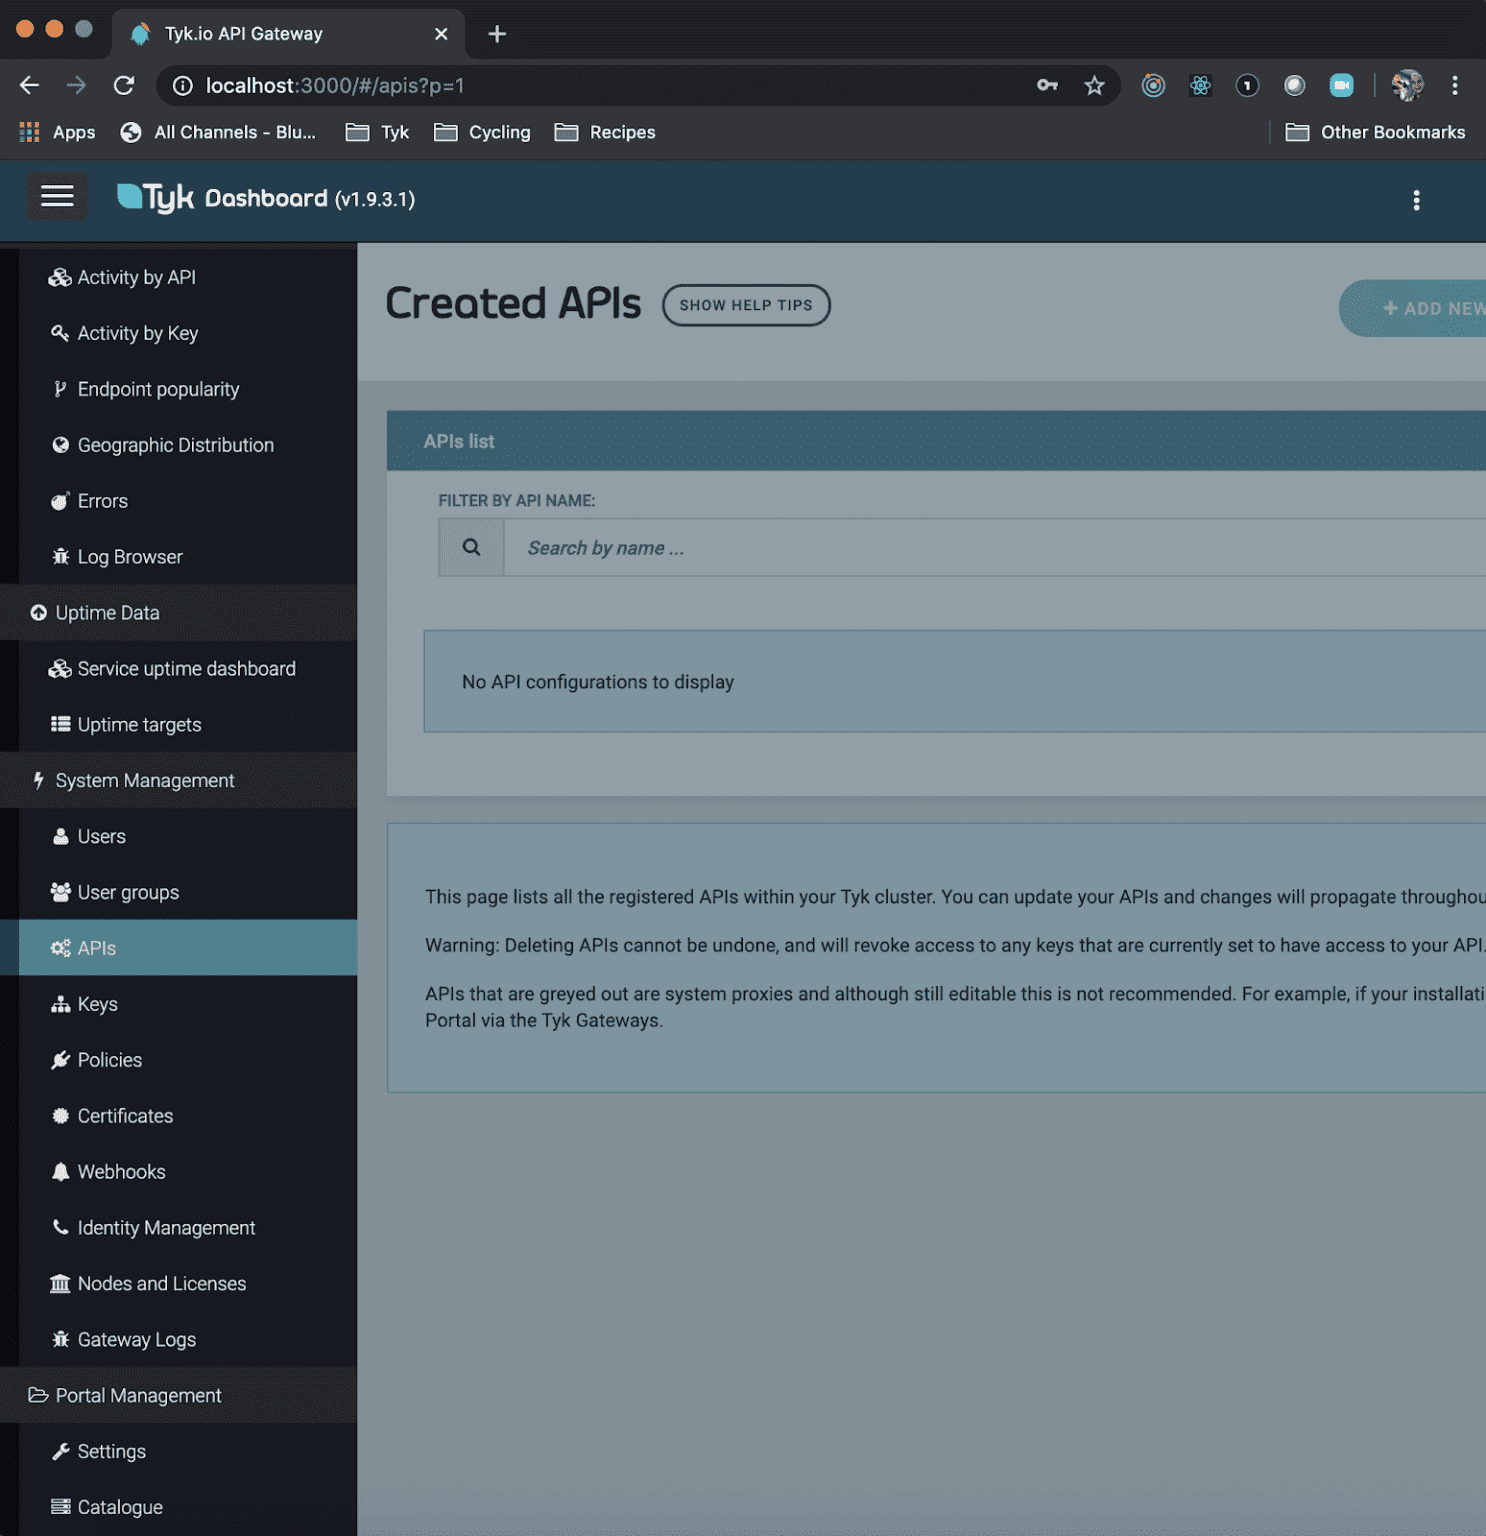Expand the System Management section
This screenshot has width=1486, height=1536.
pyautogui.click(x=144, y=780)
